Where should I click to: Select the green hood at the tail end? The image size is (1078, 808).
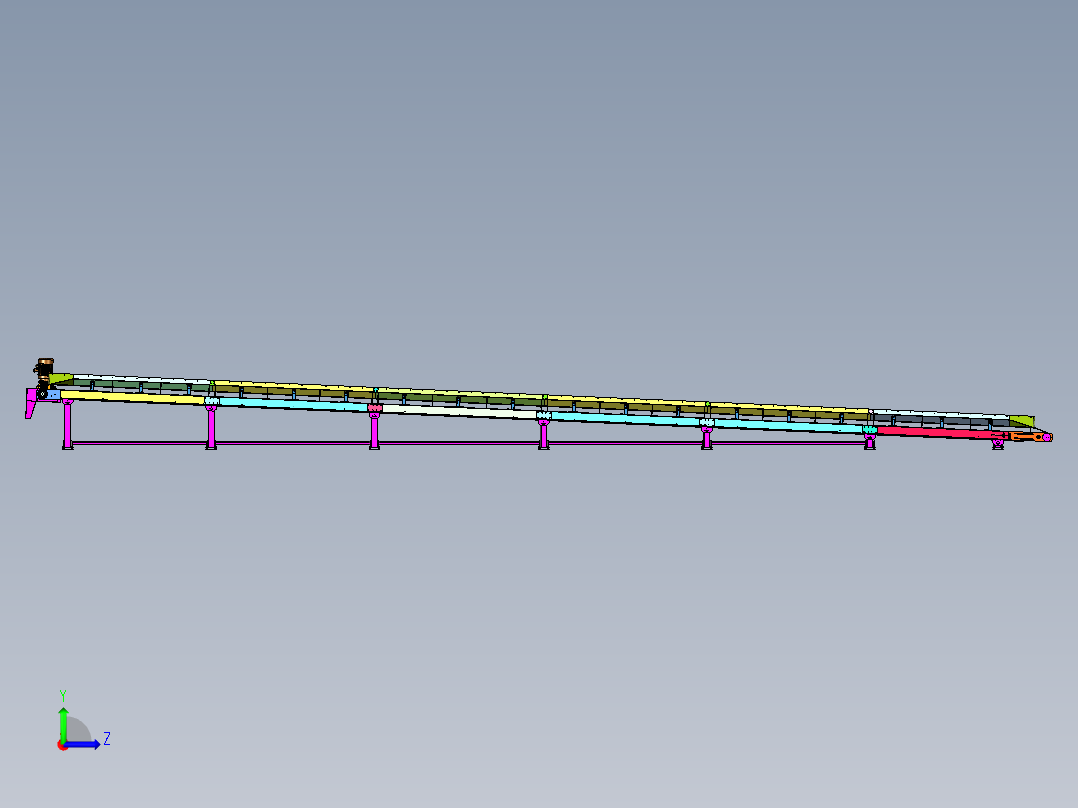1023,420
